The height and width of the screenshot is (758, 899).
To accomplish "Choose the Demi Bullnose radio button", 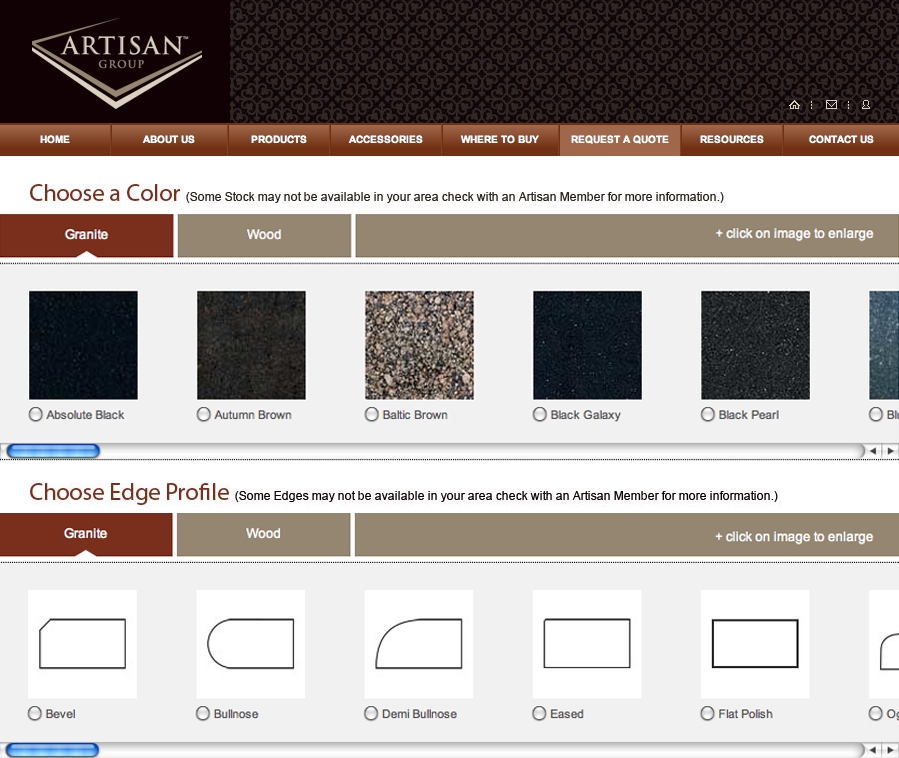I will (371, 713).
